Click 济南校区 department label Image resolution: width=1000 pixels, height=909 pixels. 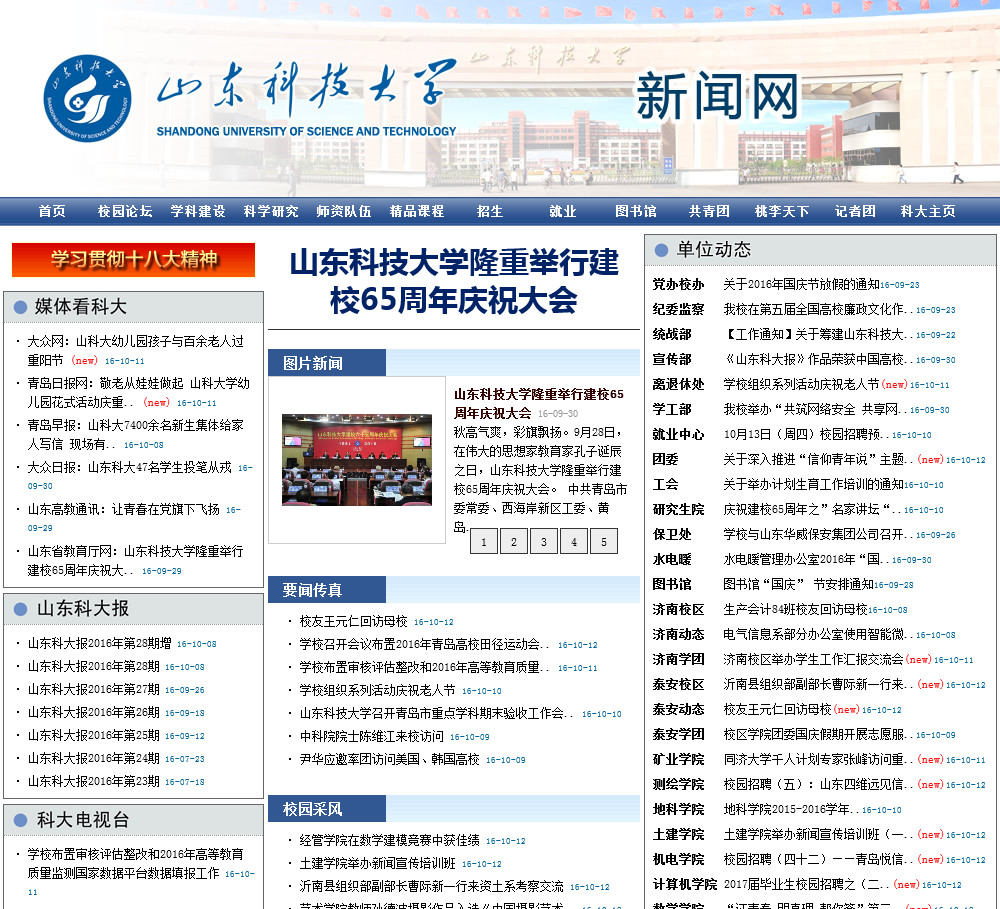pyautogui.click(x=679, y=609)
